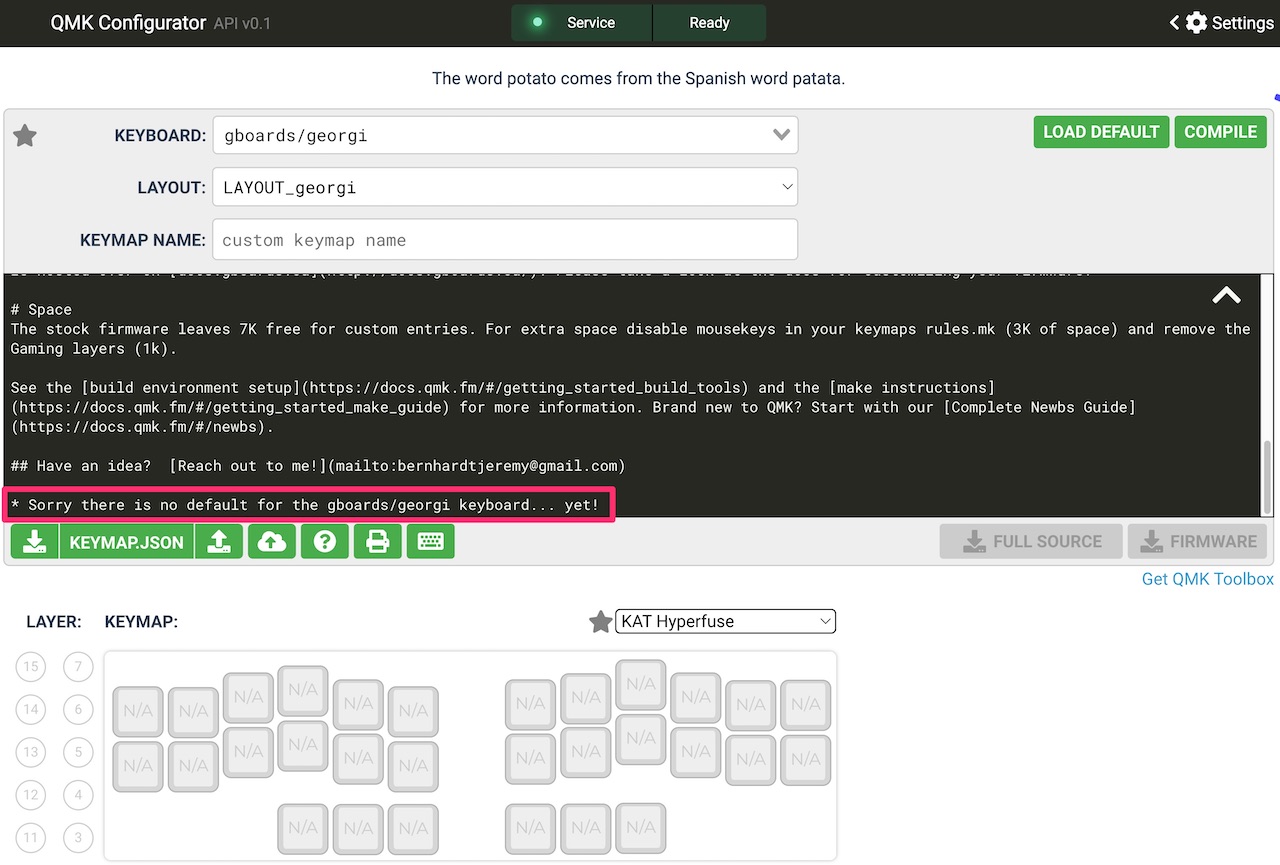Click the star to favorite gboards/georgi keyboard

(25, 136)
